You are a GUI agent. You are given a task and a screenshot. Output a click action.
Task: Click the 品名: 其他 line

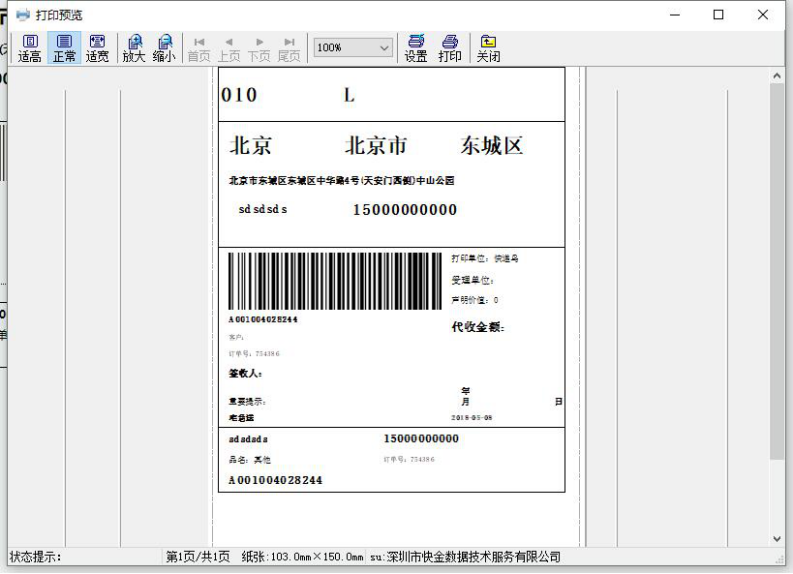tap(250, 460)
